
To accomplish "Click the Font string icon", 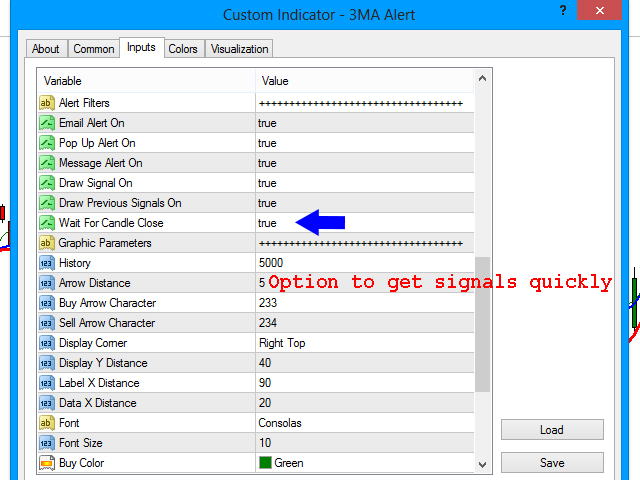I will [47, 423].
